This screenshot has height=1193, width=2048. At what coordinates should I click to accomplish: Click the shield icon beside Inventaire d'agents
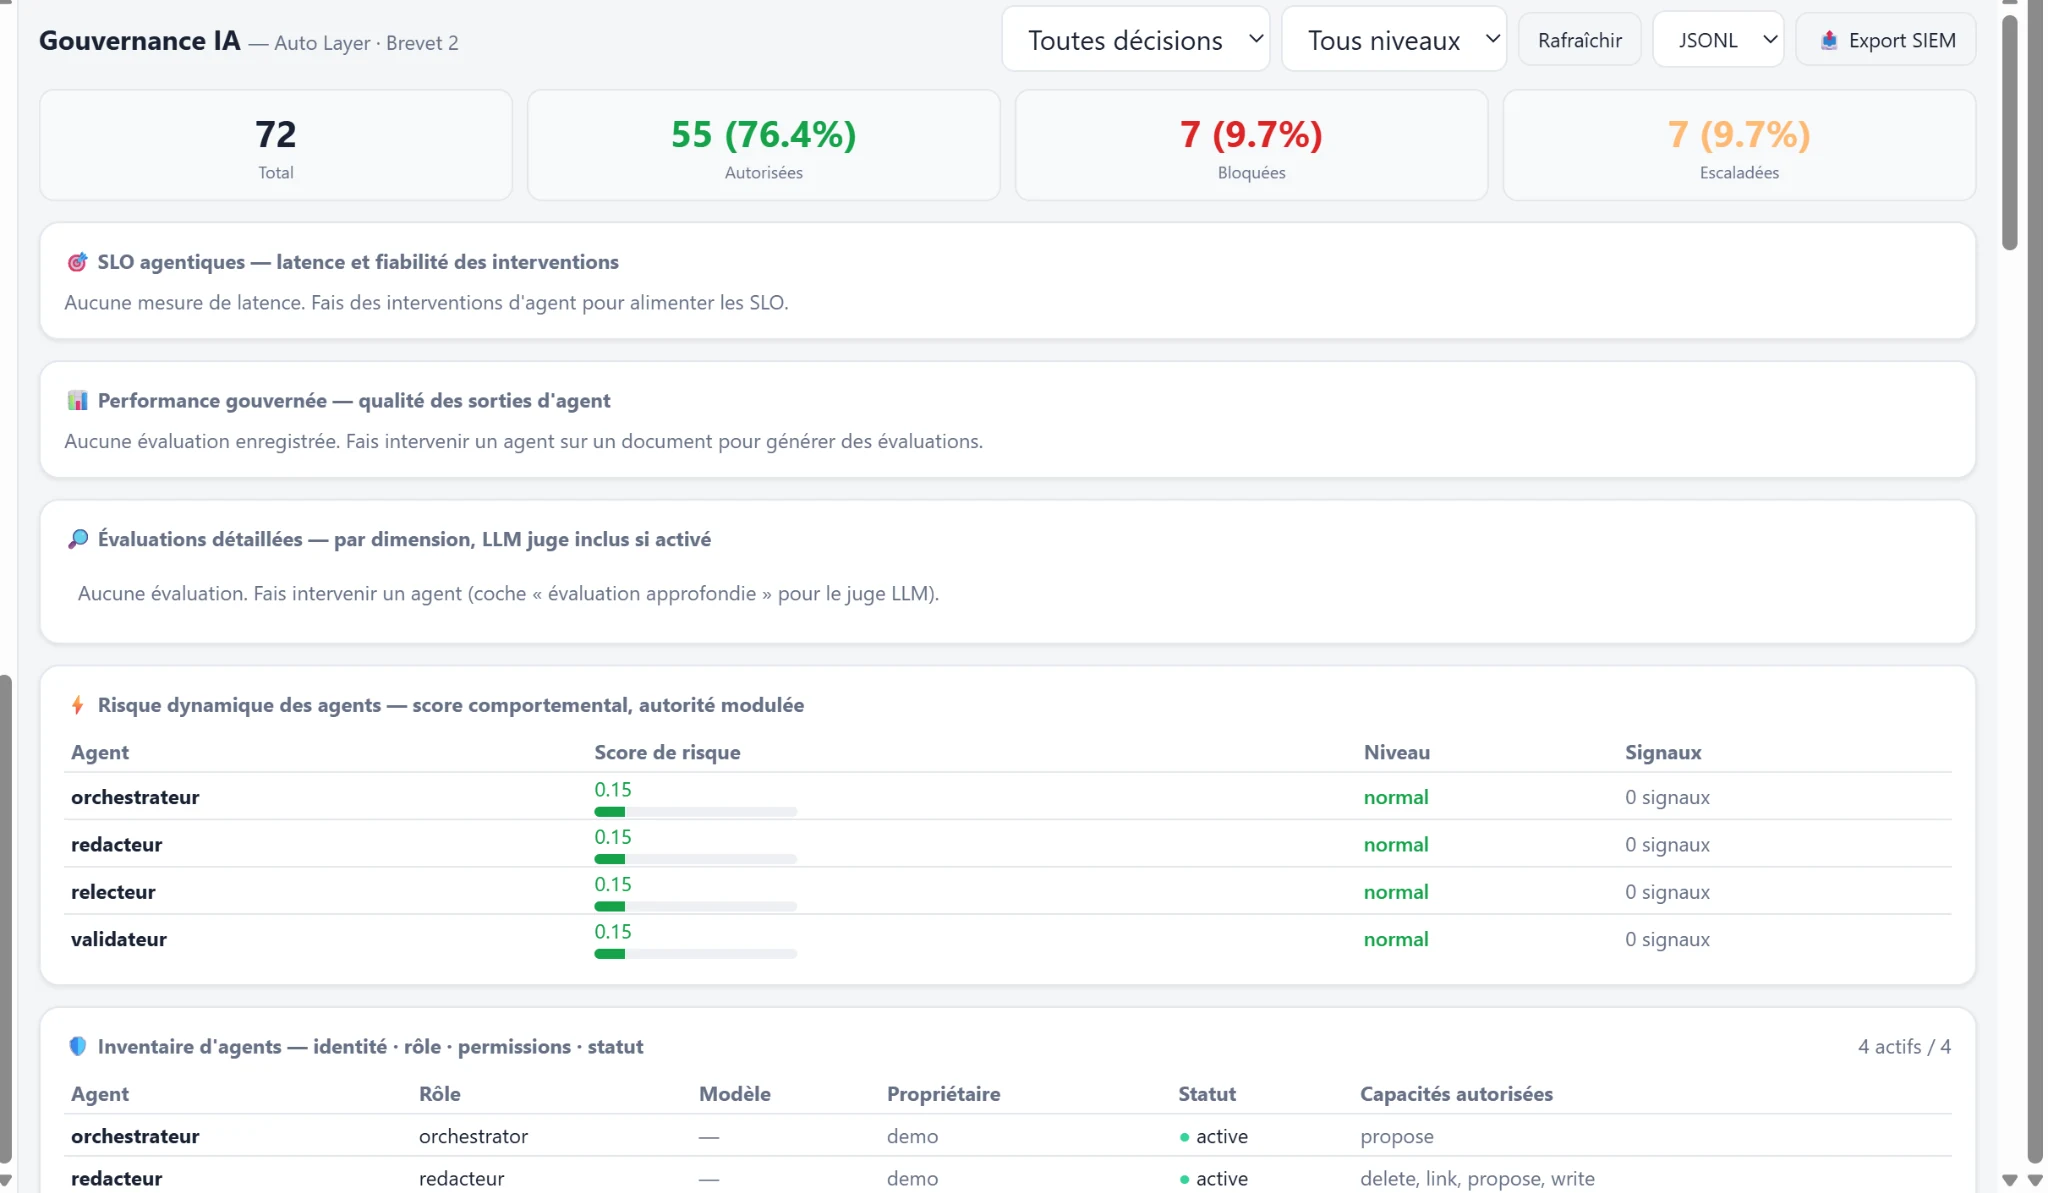pyautogui.click(x=77, y=1047)
